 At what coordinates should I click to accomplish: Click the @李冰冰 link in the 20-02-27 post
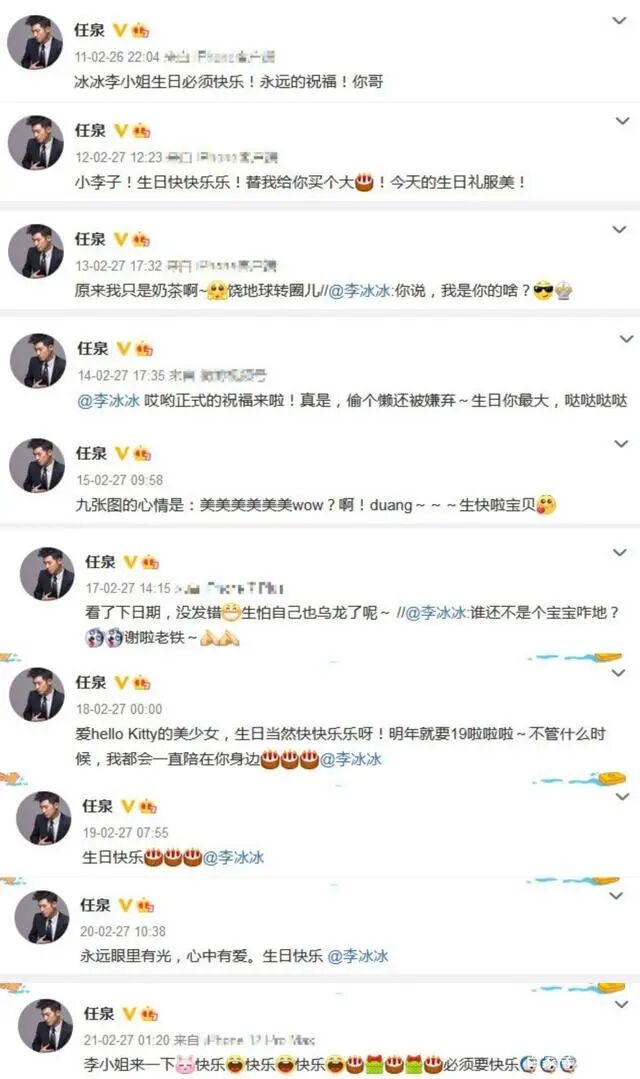pyautogui.click(x=357, y=956)
